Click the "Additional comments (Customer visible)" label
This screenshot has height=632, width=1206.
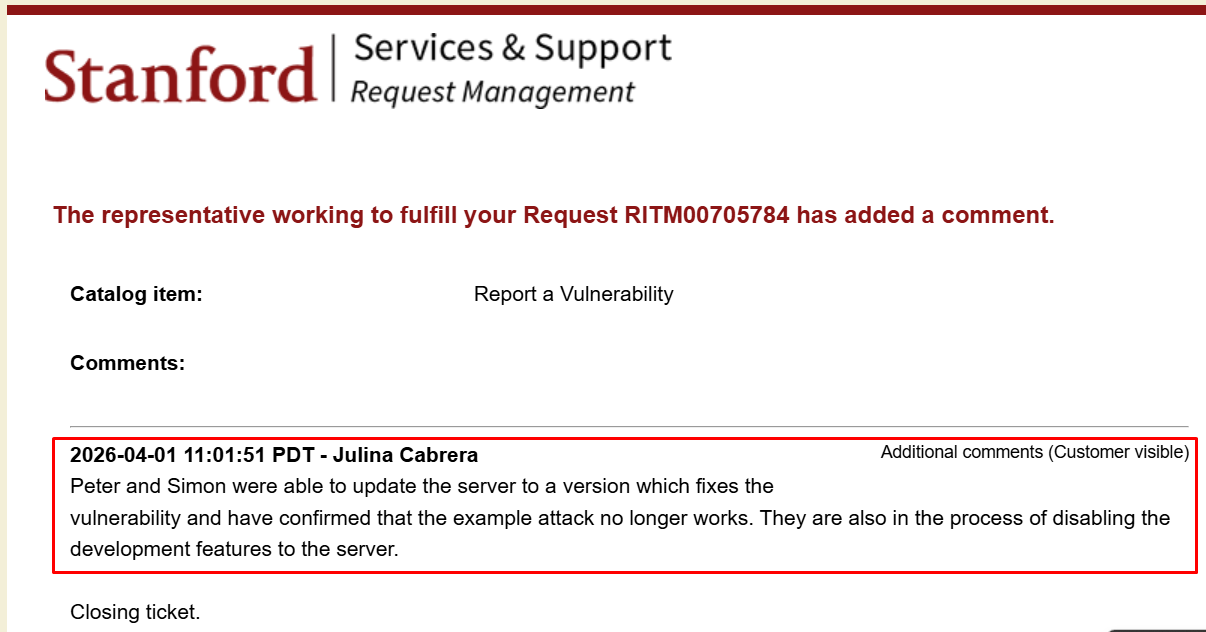click(x=1034, y=452)
